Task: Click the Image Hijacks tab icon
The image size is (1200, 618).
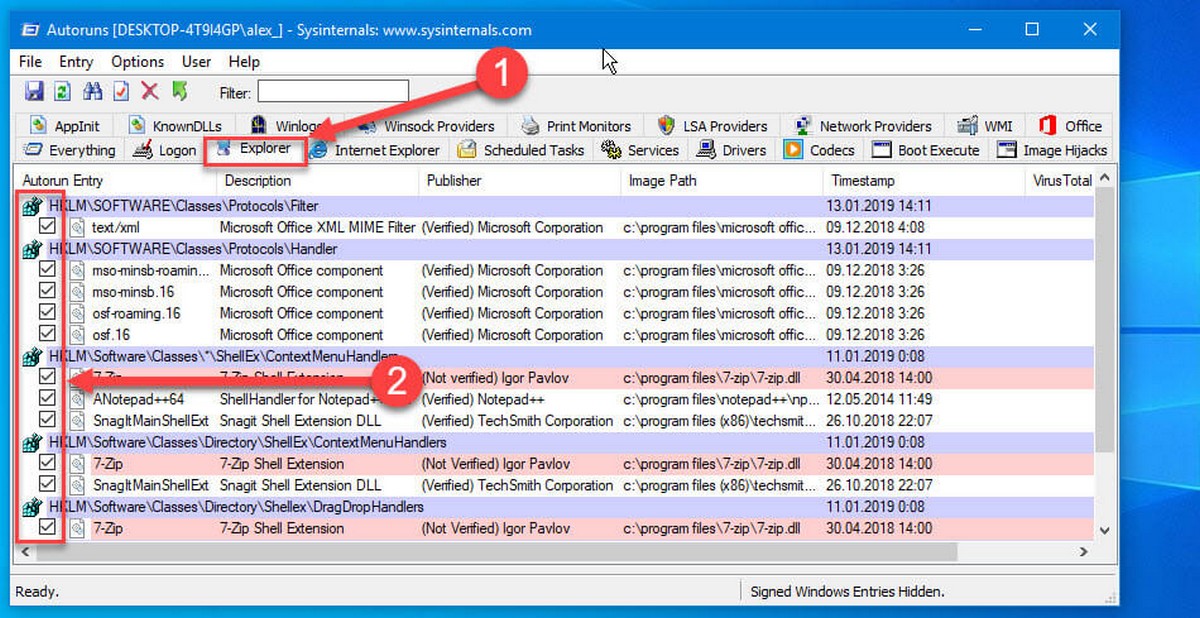Action: pos(1006,150)
